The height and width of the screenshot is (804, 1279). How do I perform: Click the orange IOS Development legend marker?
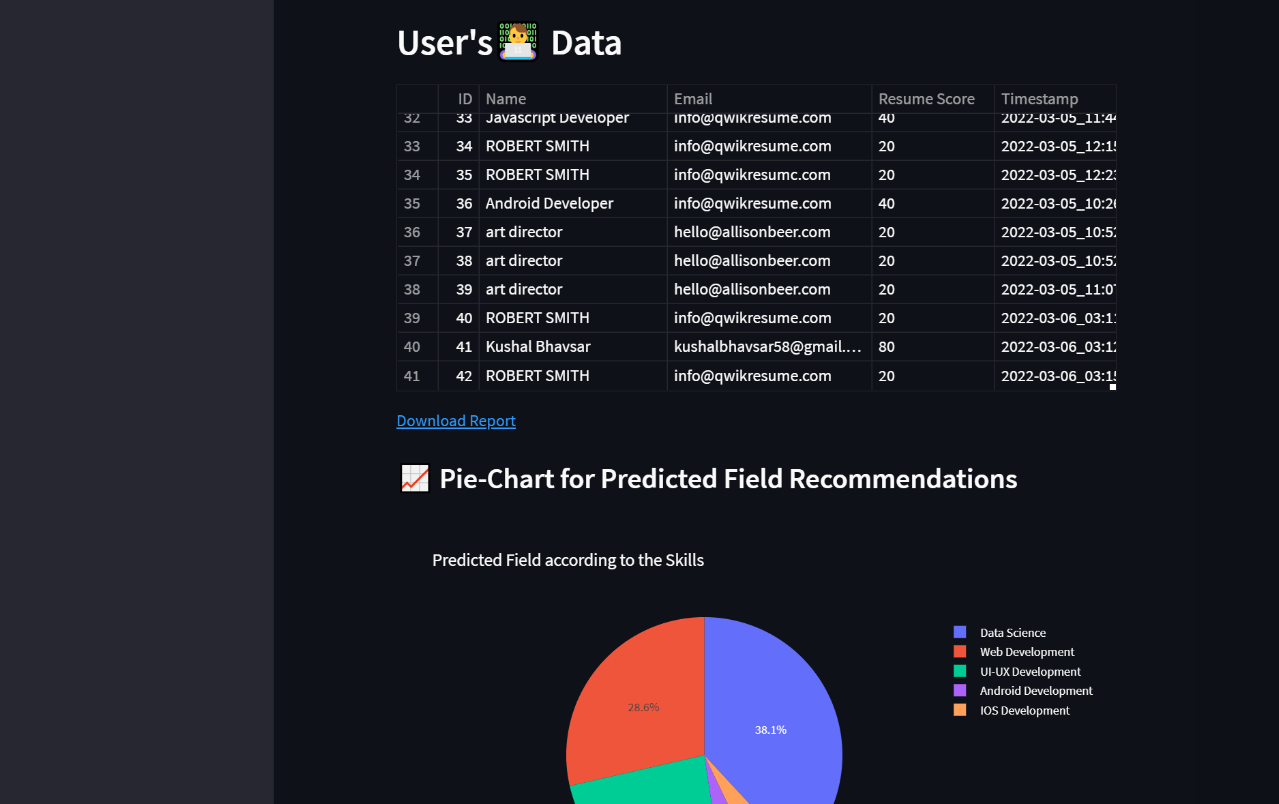point(959,710)
